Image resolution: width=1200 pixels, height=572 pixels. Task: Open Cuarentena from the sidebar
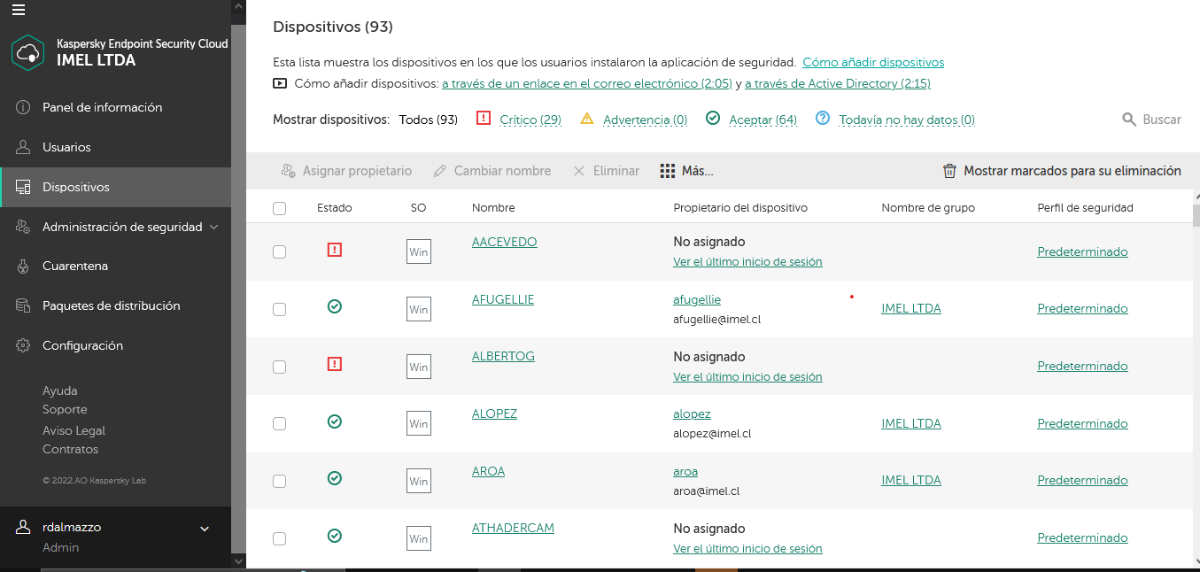pyautogui.click(x=75, y=266)
